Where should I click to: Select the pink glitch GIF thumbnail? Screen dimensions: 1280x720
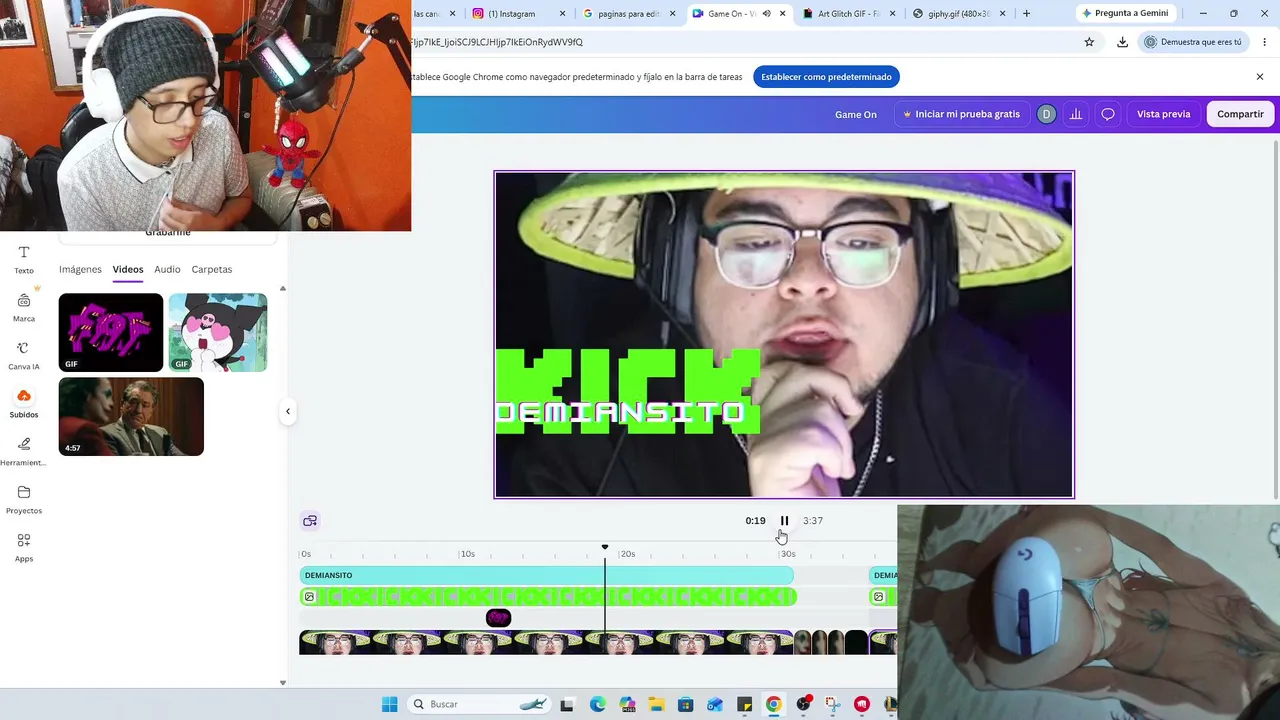point(111,332)
